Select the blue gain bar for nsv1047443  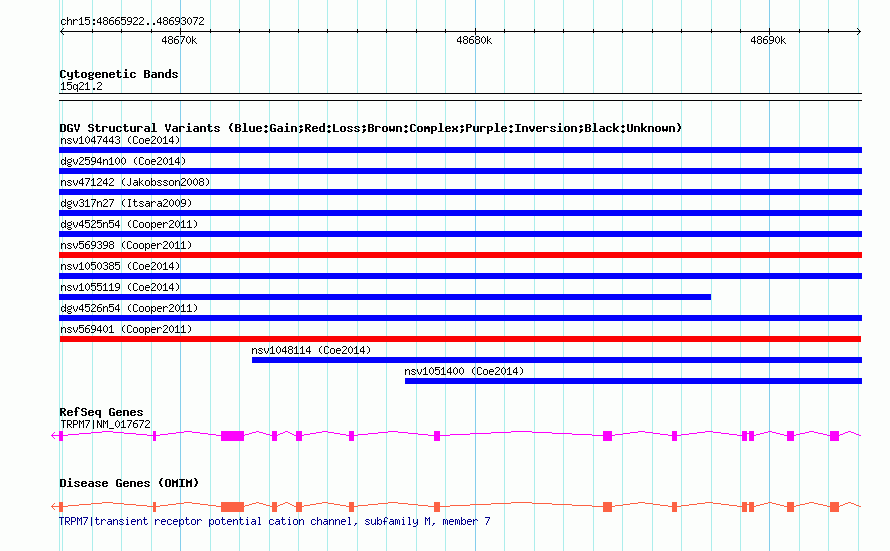[460, 150]
